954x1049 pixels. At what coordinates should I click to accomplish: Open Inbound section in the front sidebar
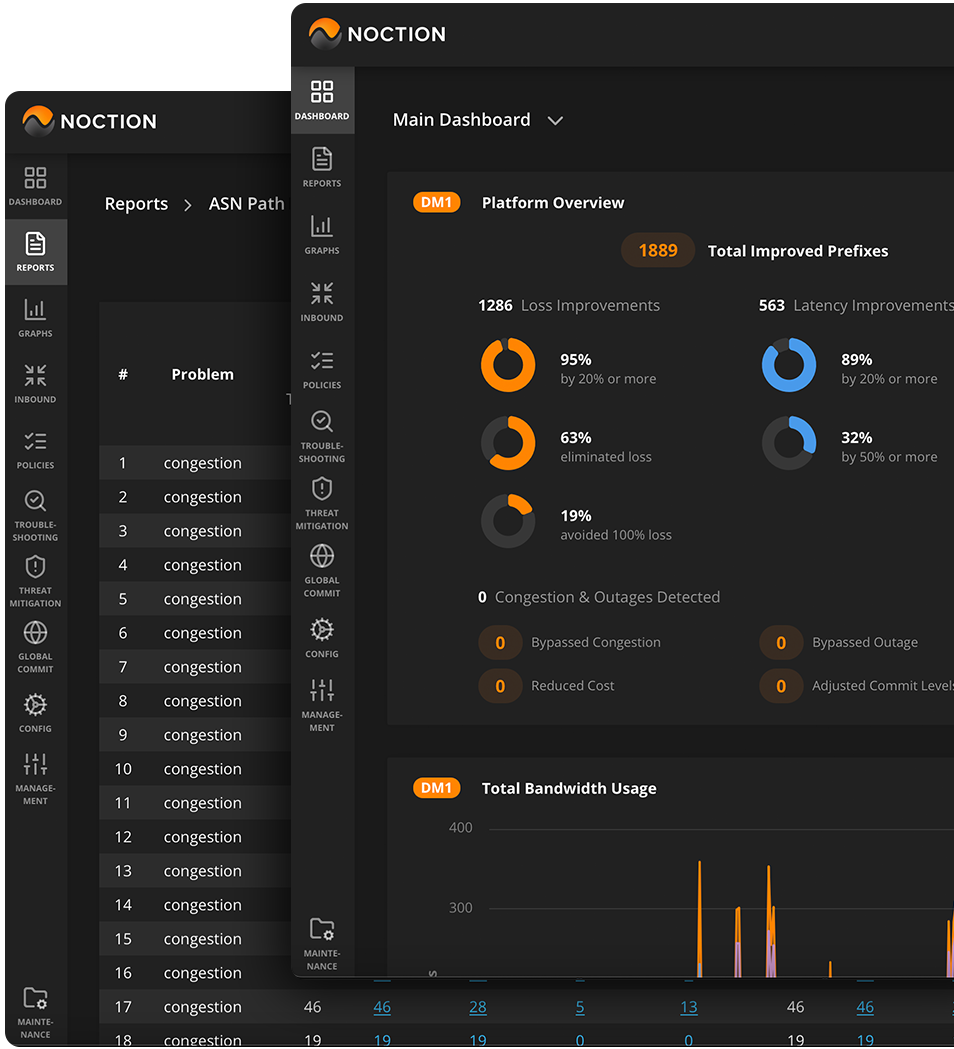point(322,301)
